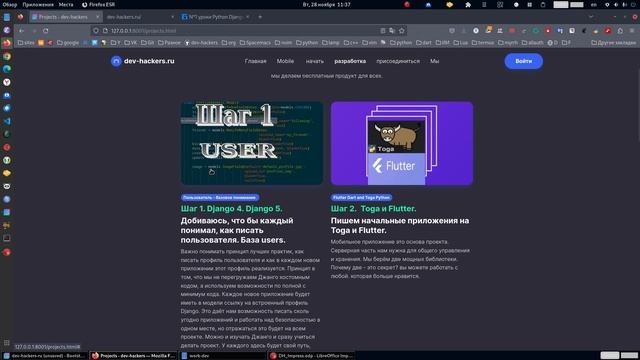Open the extensions puzzle icon in the toolbar
The width and height of the screenshot is (640, 360).
[x=620, y=31]
